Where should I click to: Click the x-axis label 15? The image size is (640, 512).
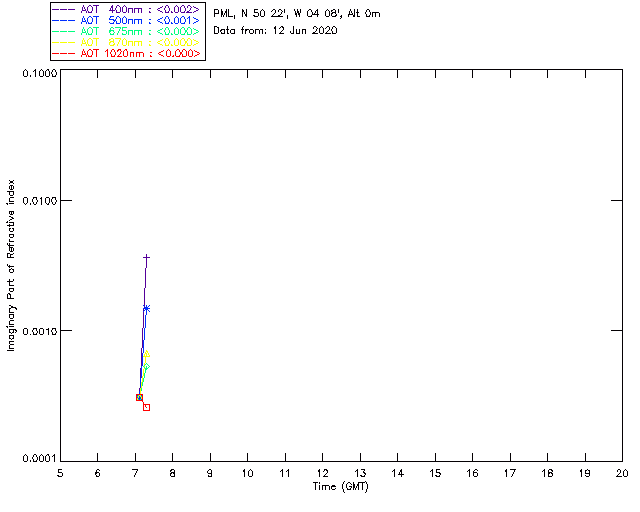(435, 473)
